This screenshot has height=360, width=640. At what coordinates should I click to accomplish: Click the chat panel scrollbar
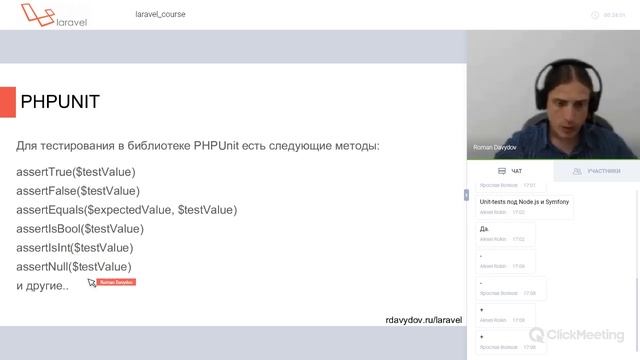[x=637, y=314]
